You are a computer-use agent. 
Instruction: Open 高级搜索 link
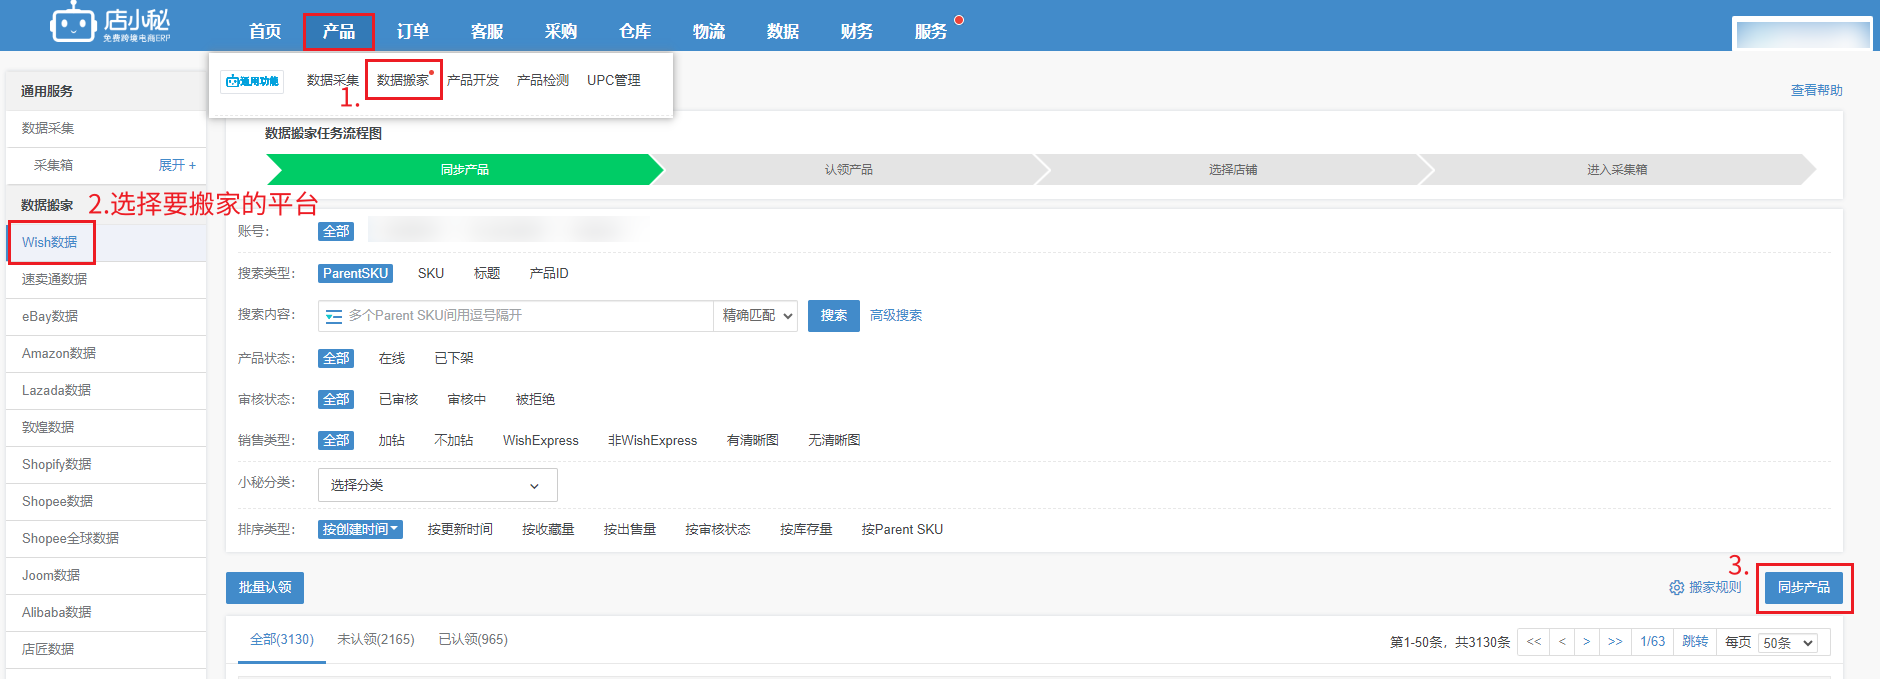coord(896,316)
